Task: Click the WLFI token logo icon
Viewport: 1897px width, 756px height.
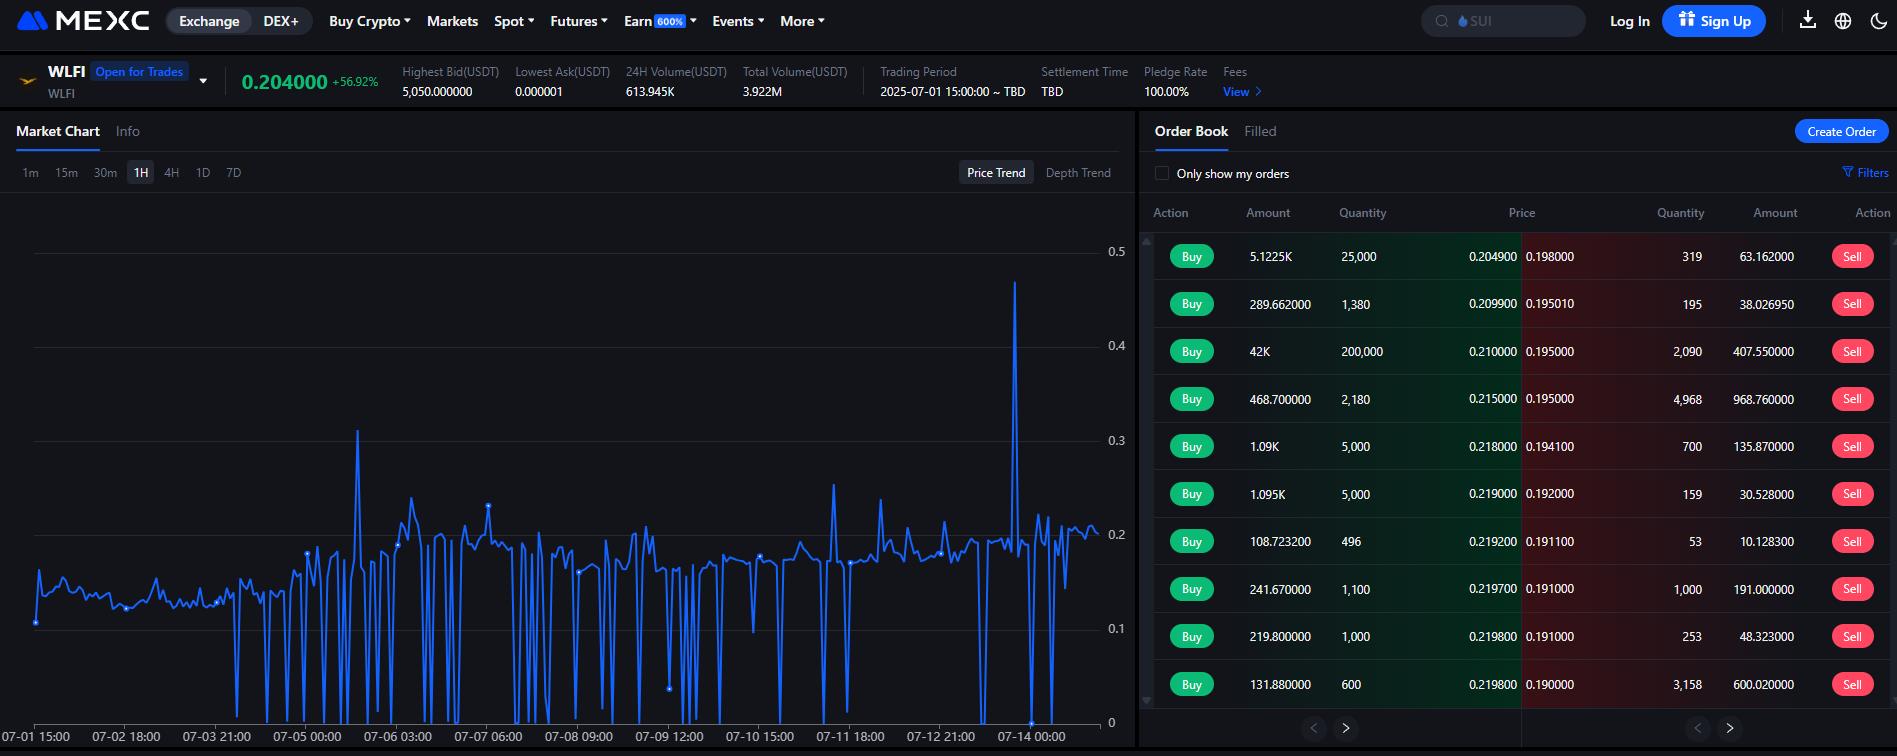Action: [28, 80]
